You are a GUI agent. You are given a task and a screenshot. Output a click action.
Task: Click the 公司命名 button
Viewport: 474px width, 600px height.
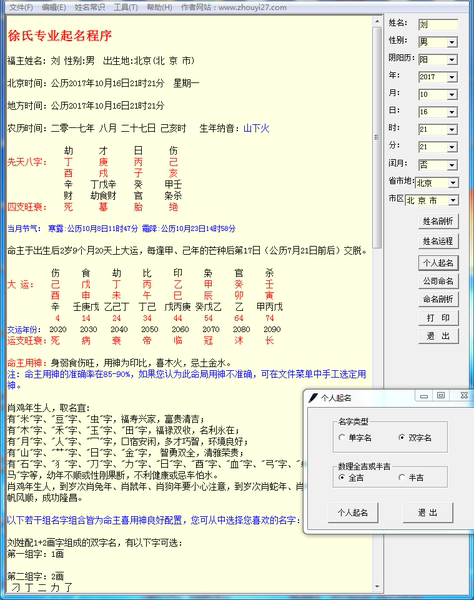pyautogui.click(x=438, y=281)
